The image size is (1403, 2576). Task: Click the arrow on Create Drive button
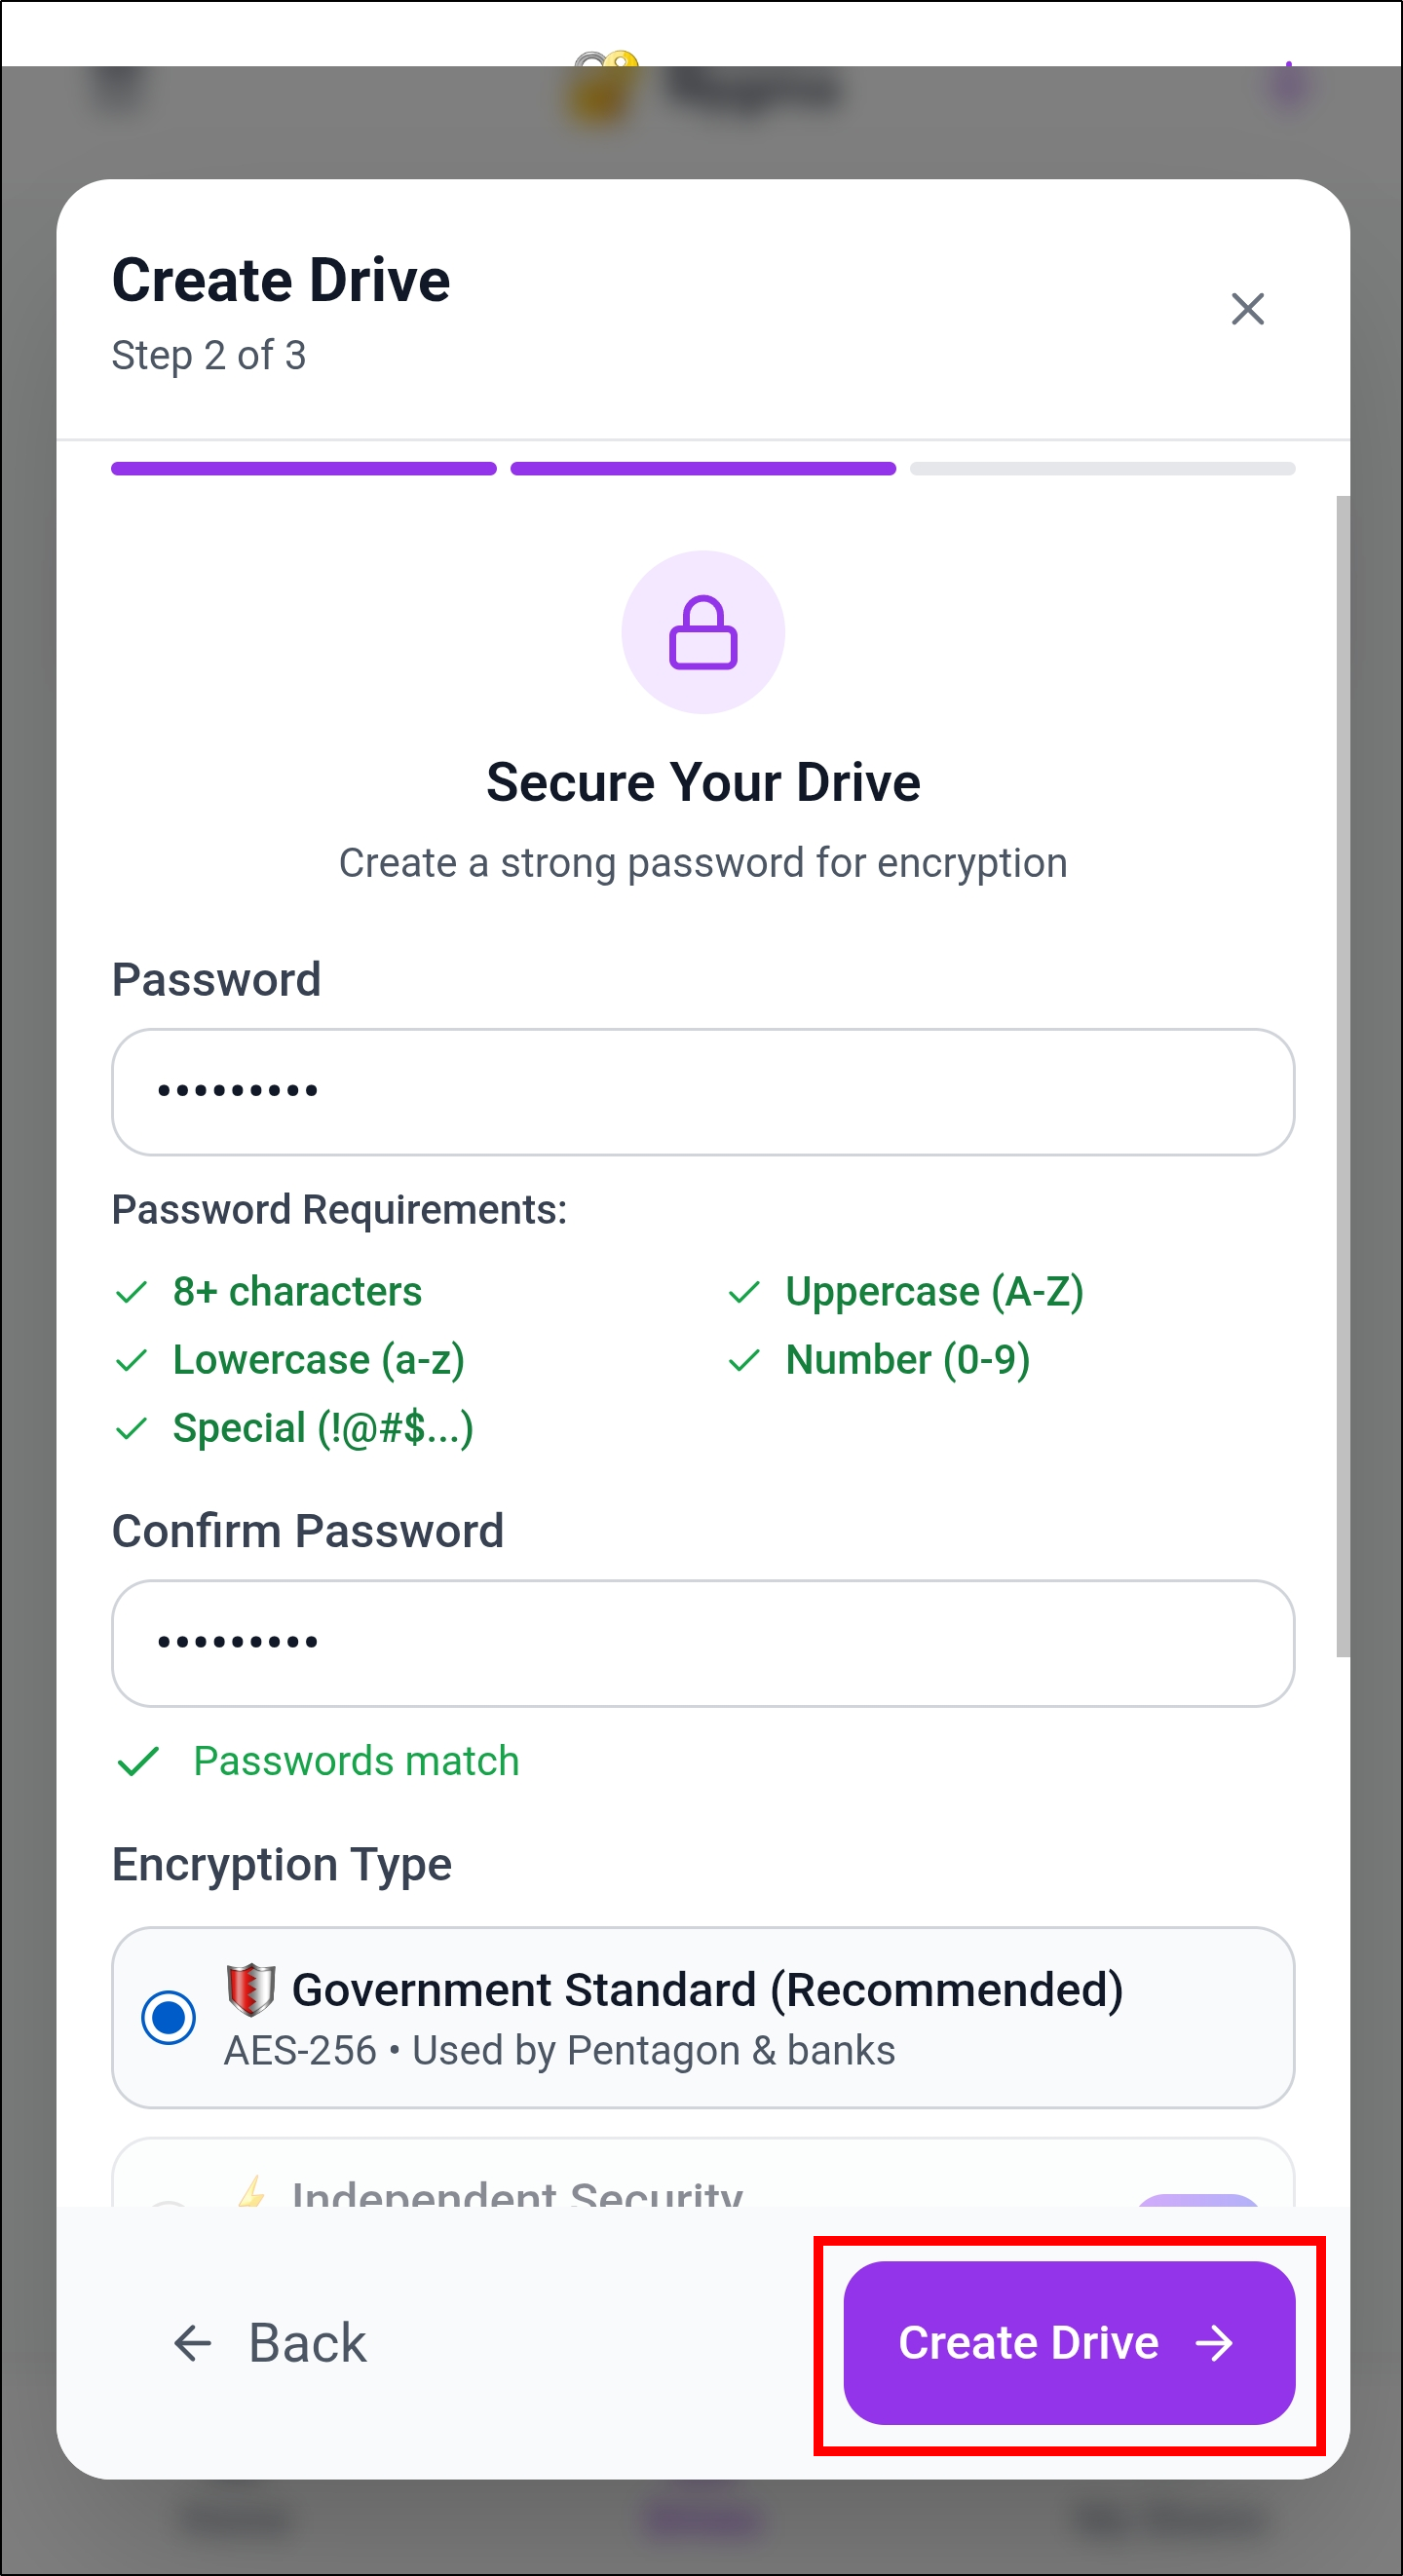[1215, 2342]
